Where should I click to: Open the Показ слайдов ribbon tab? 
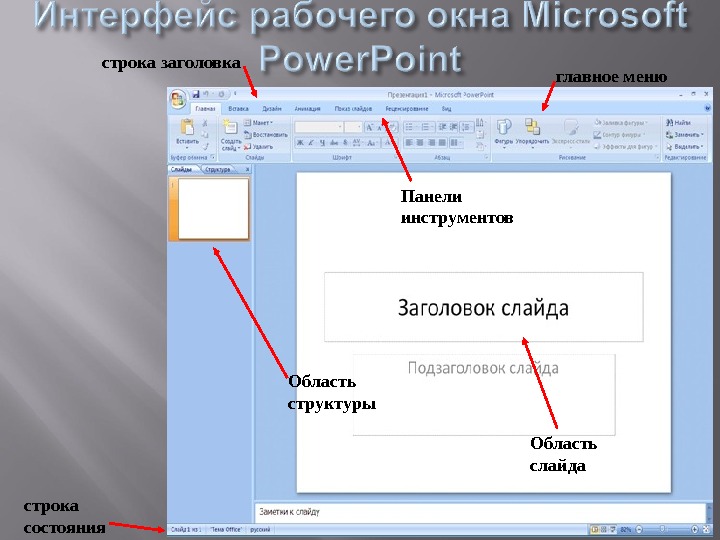pos(353,109)
